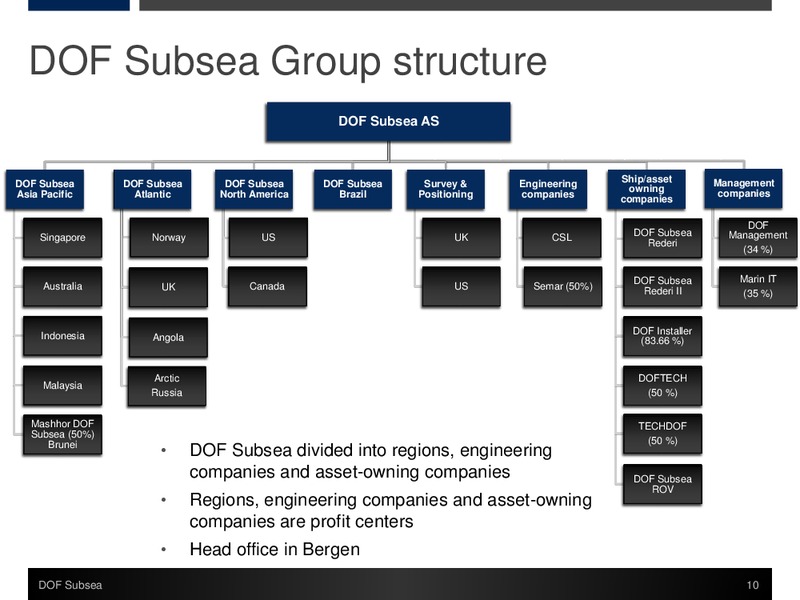Click US box under DOF Subsea North America
The width and height of the screenshot is (800, 600).
pos(268,238)
